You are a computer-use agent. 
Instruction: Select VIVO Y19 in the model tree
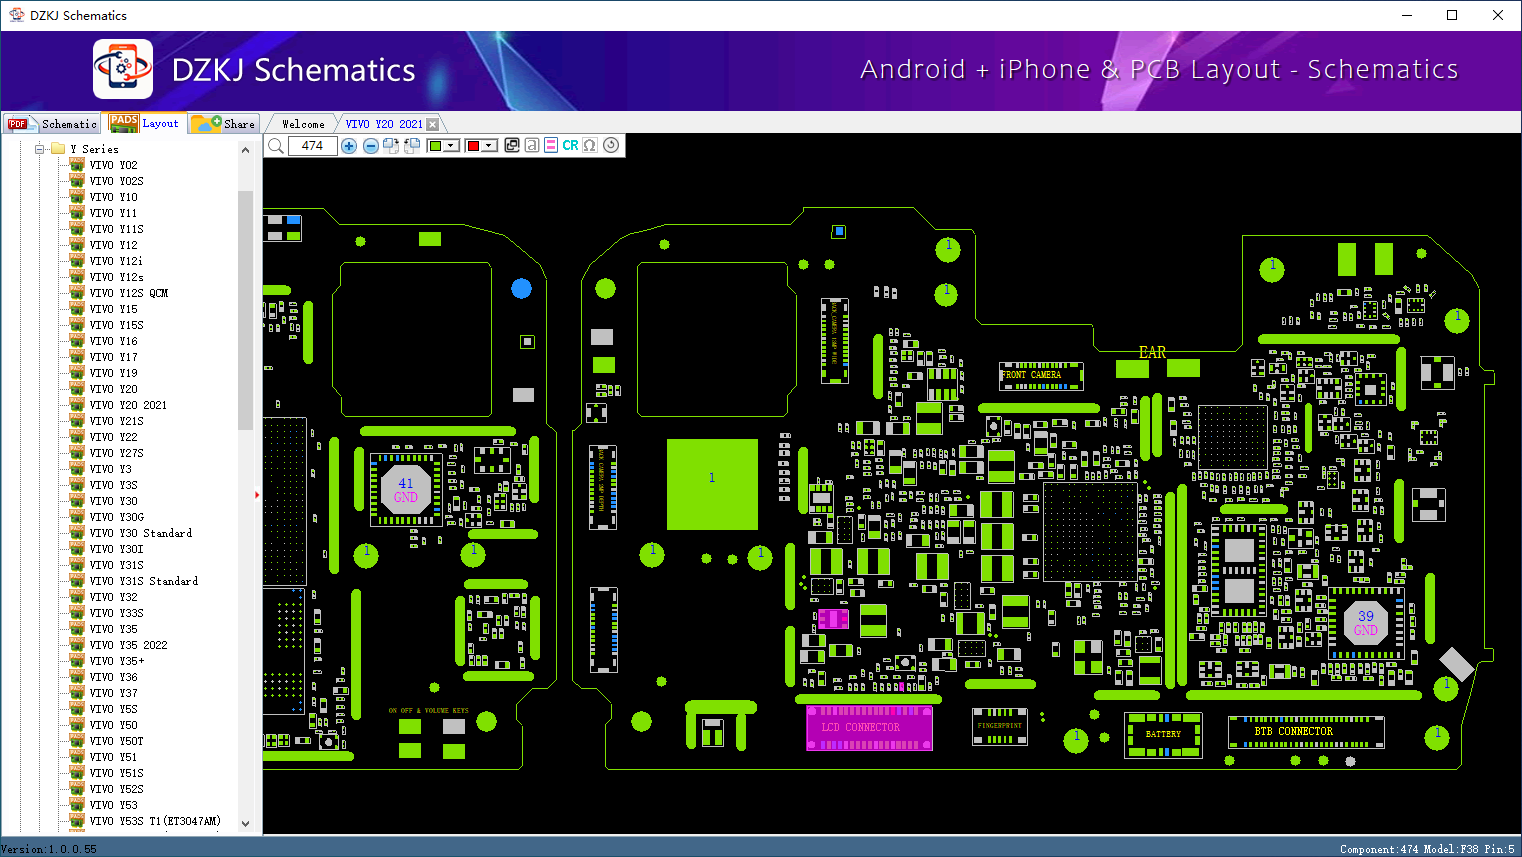coord(113,373)
